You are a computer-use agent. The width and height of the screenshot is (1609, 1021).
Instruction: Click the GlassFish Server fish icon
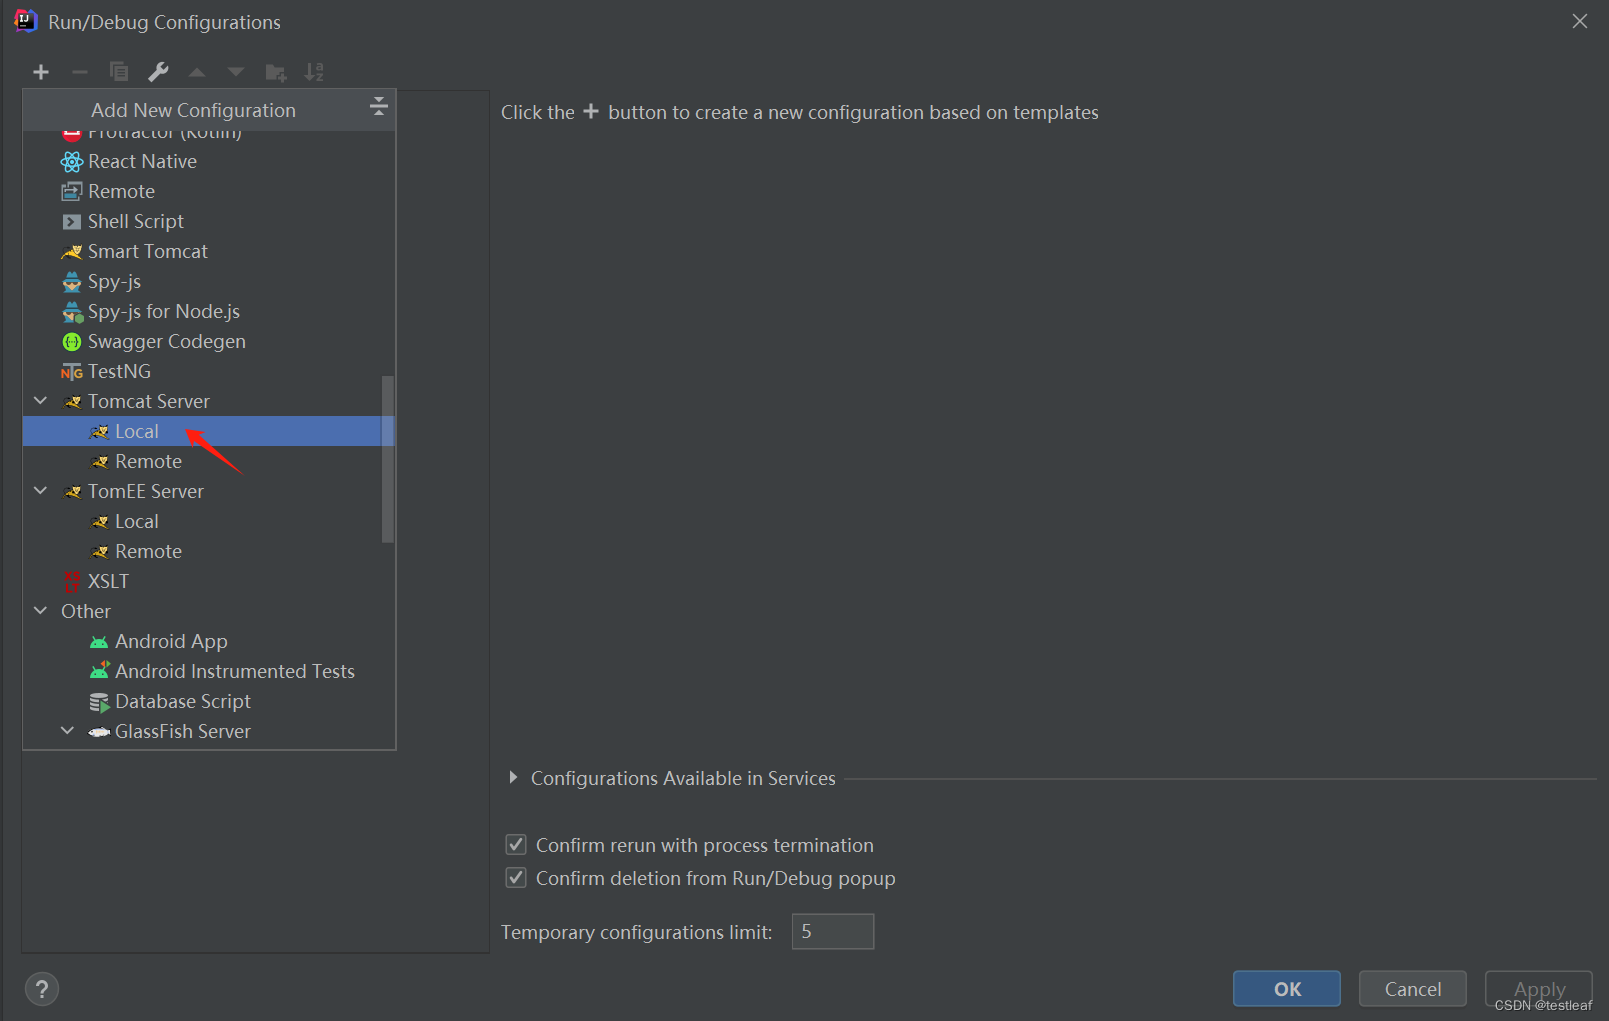pyautogui.click(x=99, y=732)
